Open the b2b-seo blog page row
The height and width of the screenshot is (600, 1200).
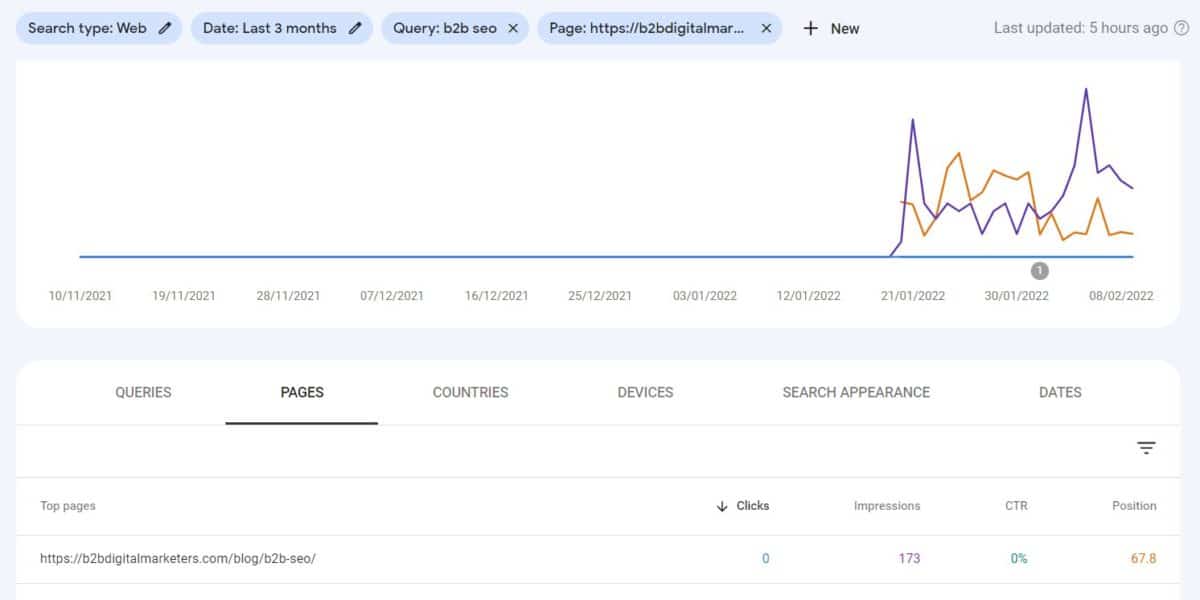click(x=600, y=559)
